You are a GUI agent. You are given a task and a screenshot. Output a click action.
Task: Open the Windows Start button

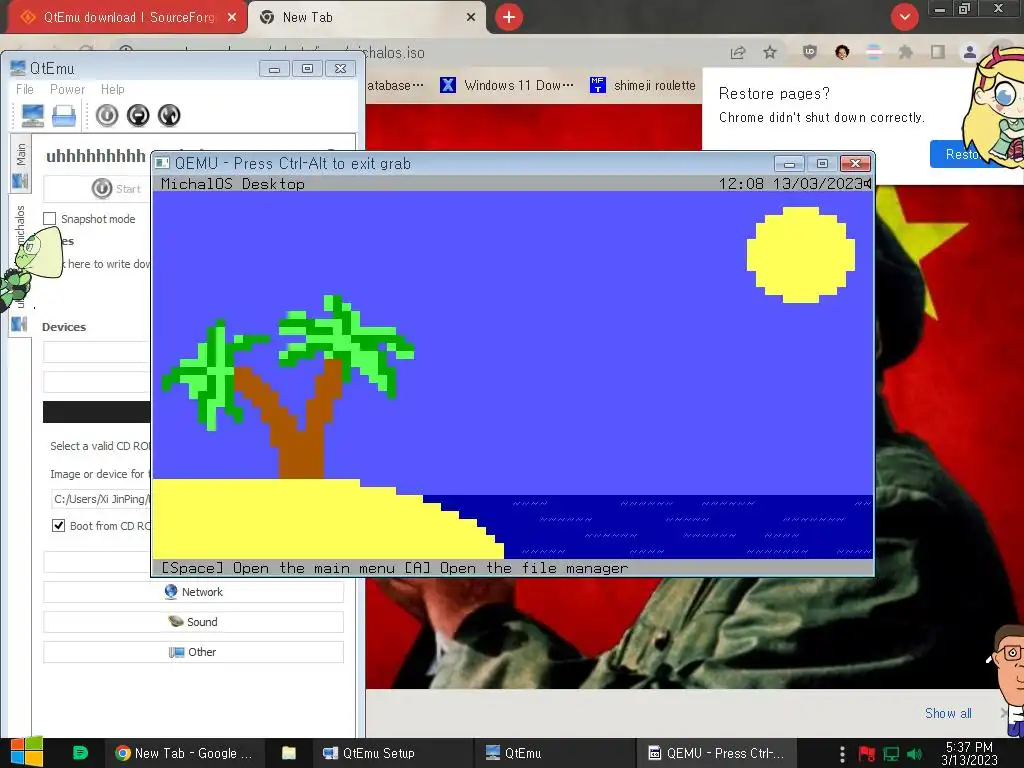pyautogui.click(x=26, y=752)
